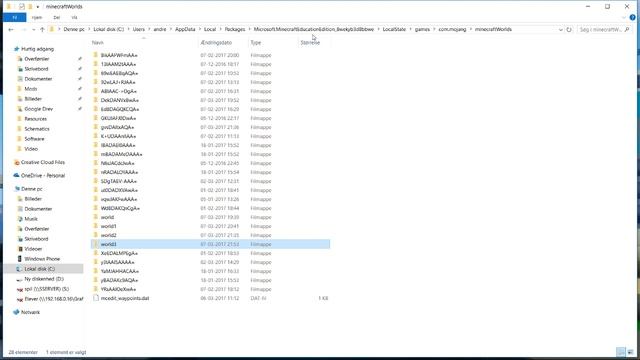Click the 1 KB size cell
The width and height of the screenshot is (640, 360).
(x=323, y=298)
